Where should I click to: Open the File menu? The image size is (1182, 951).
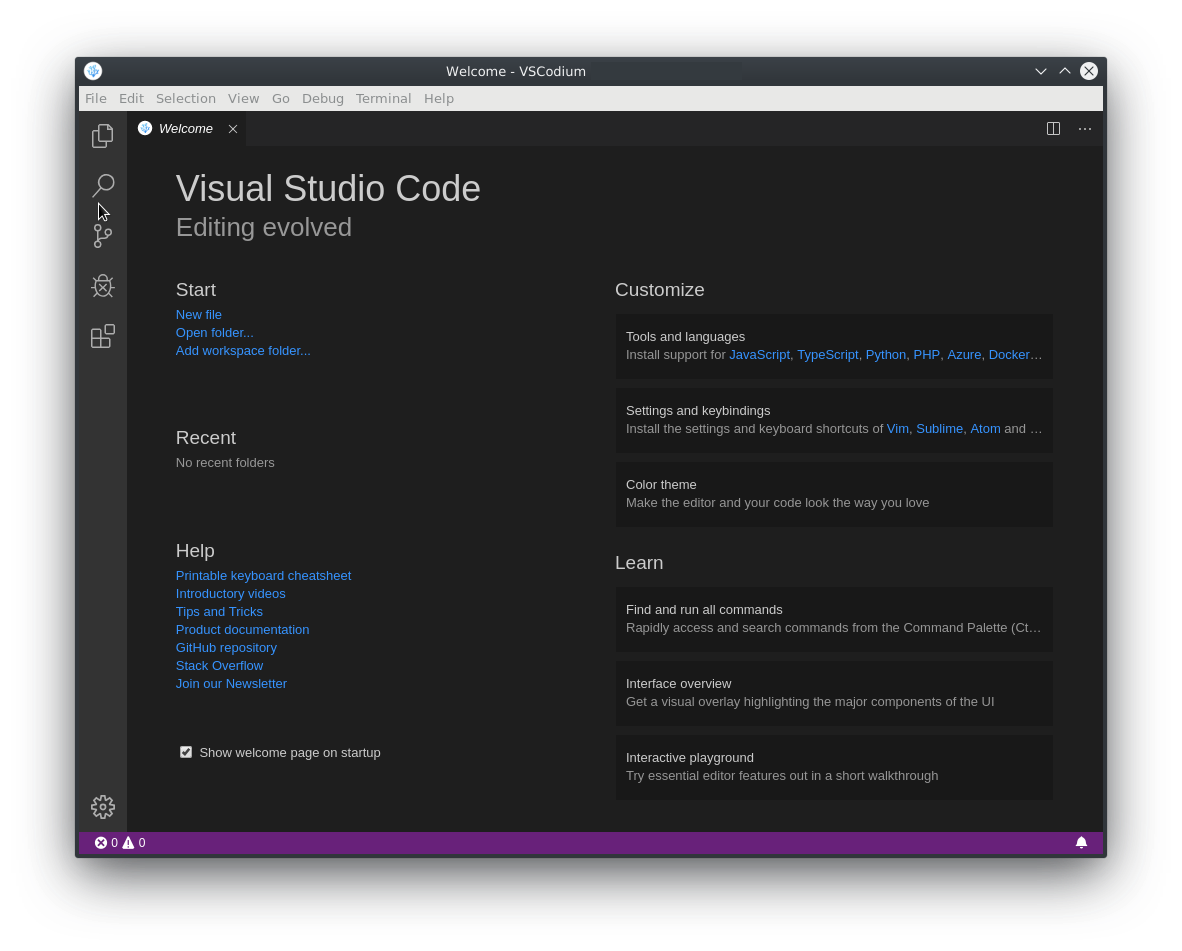pos(96,98)
